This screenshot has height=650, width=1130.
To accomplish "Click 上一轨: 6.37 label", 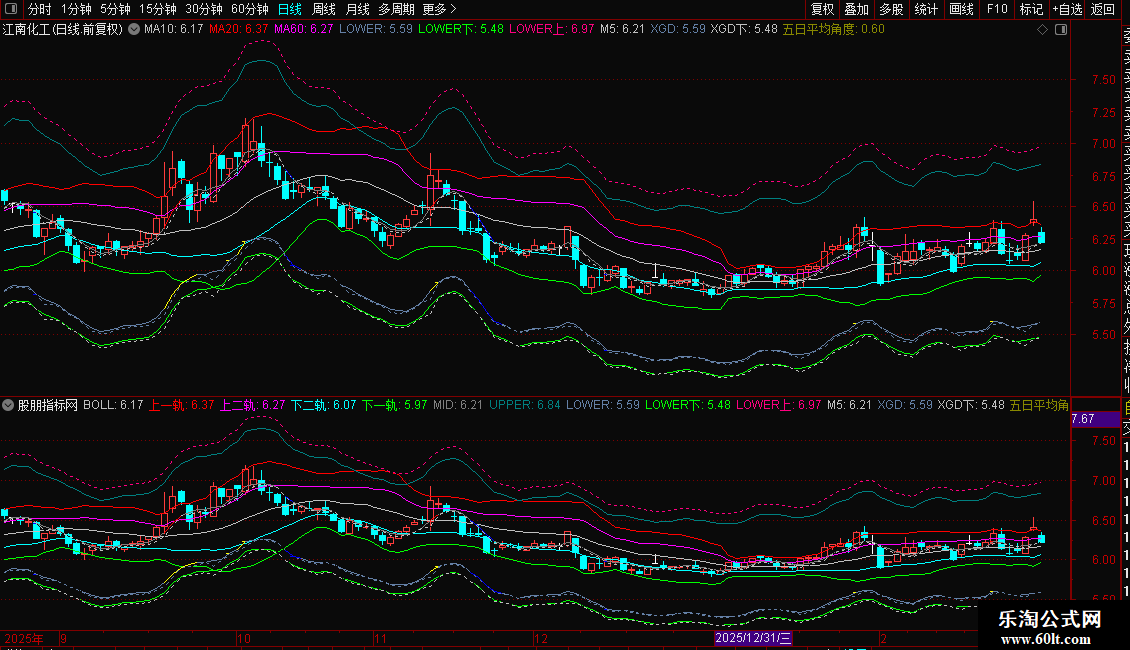I will click(x=182, y=405).
